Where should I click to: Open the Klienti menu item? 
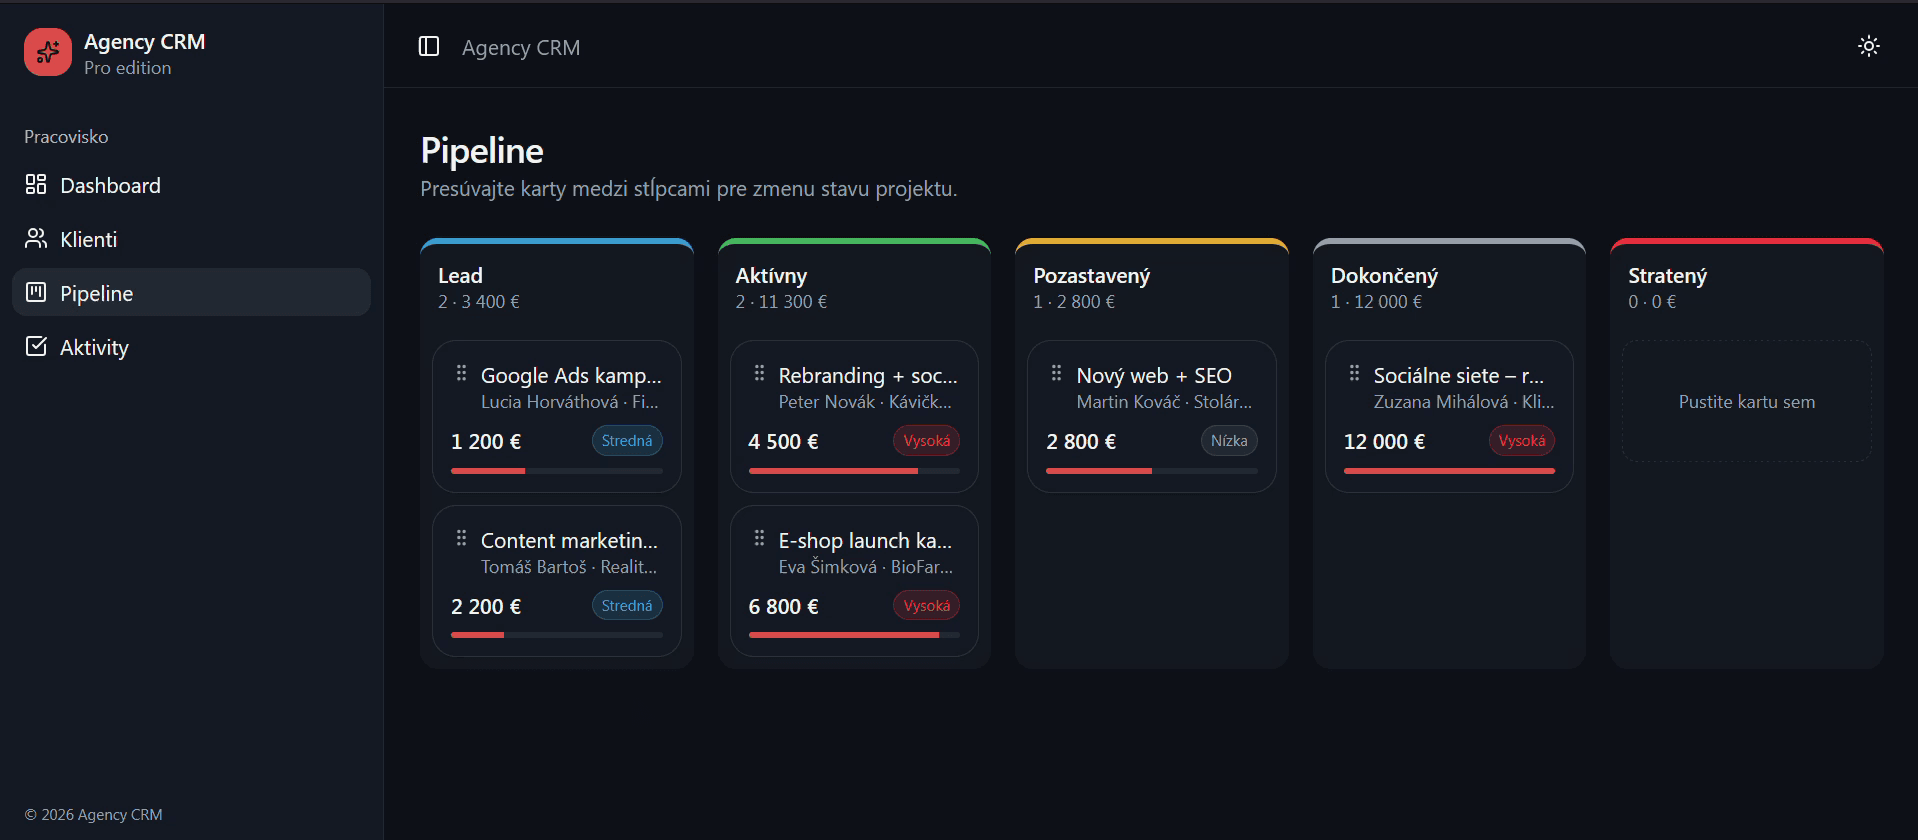(191, 239)
